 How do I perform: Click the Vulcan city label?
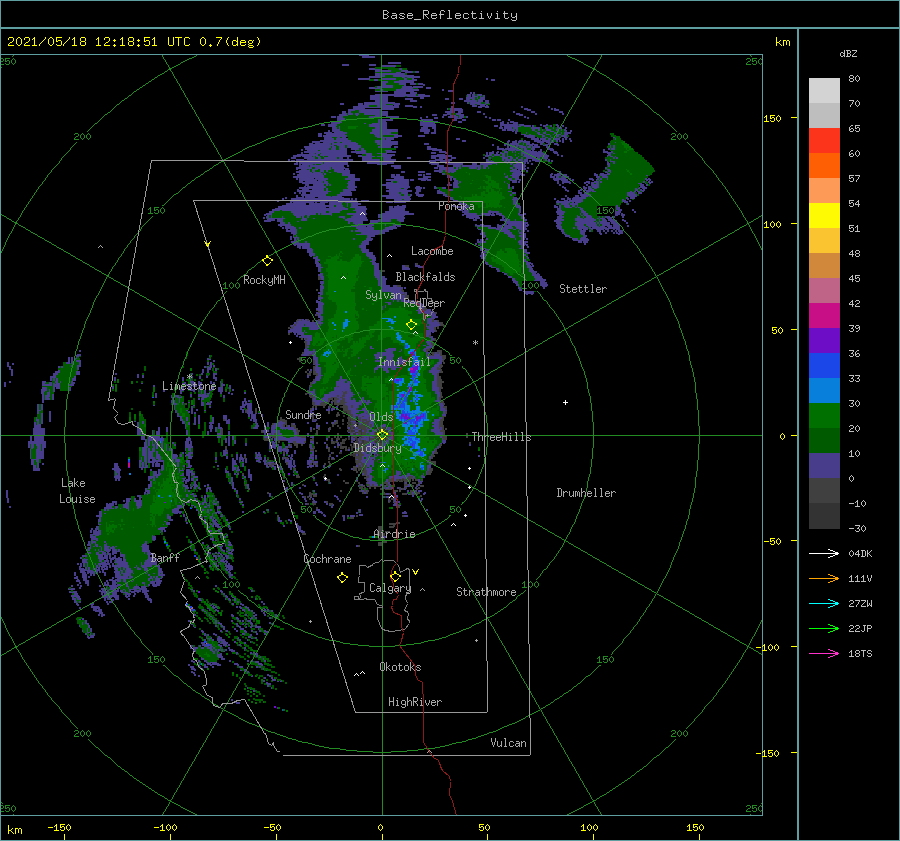[x=509, y=743]
